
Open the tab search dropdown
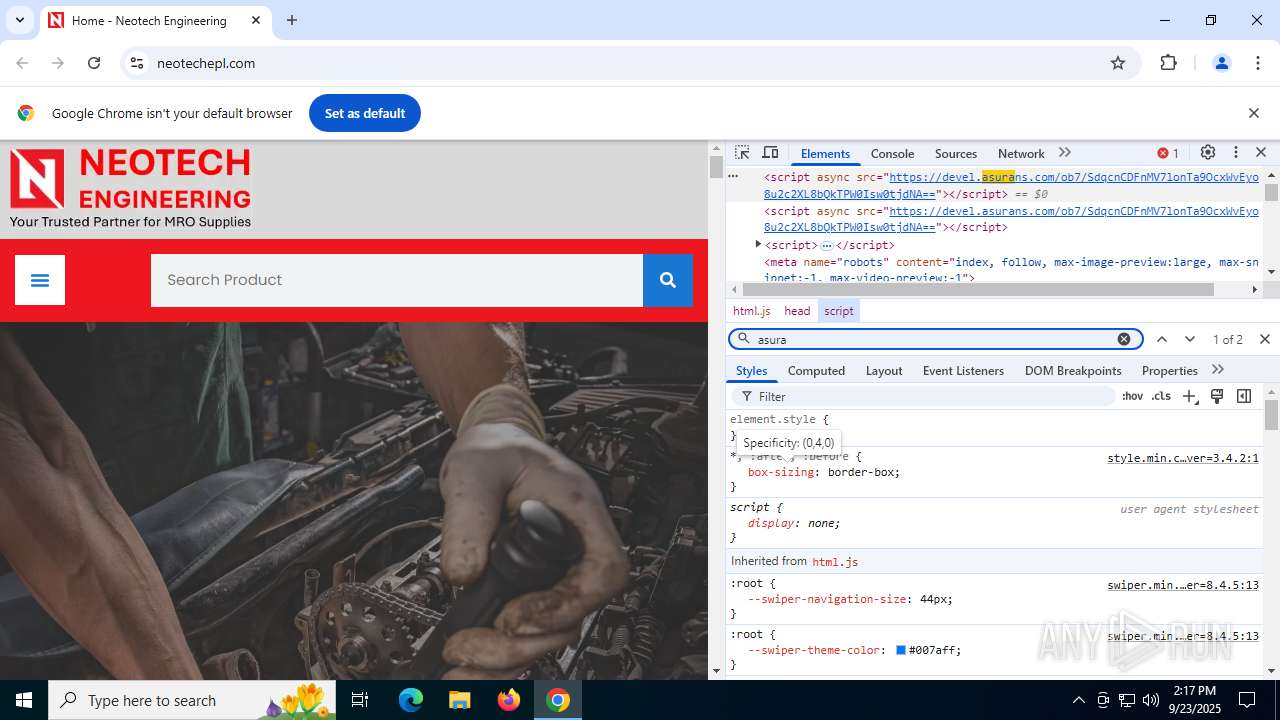tap(19, 20)
